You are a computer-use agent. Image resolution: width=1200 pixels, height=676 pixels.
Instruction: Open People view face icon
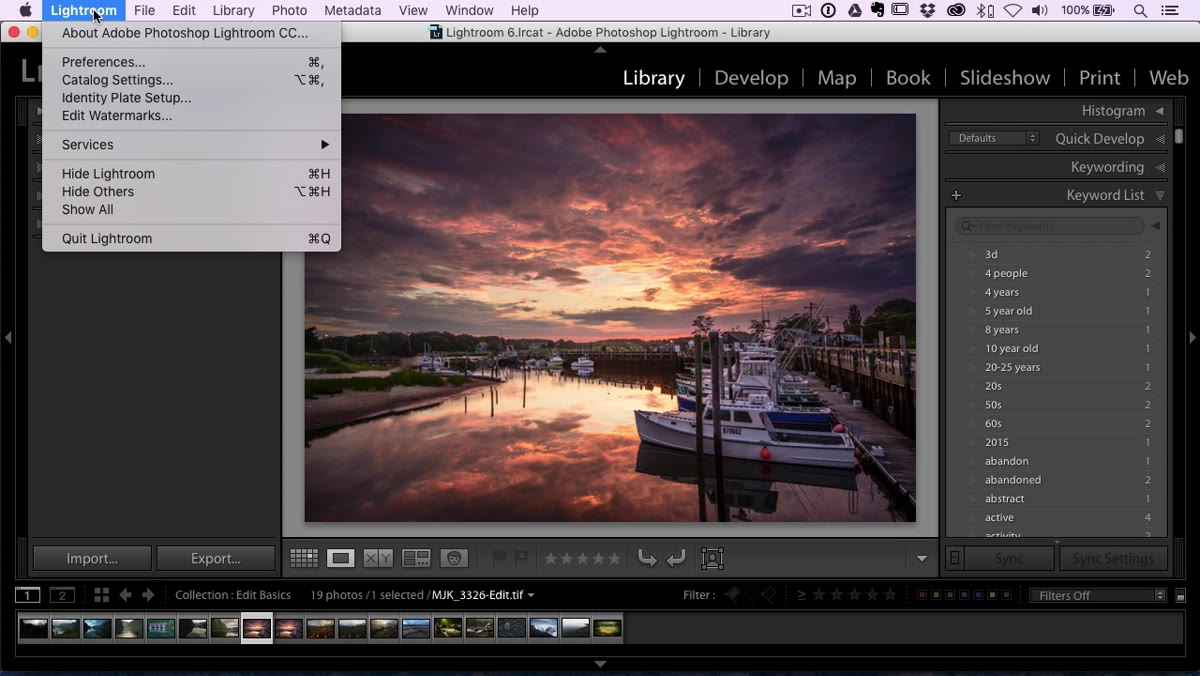click(x=454, y=559)
